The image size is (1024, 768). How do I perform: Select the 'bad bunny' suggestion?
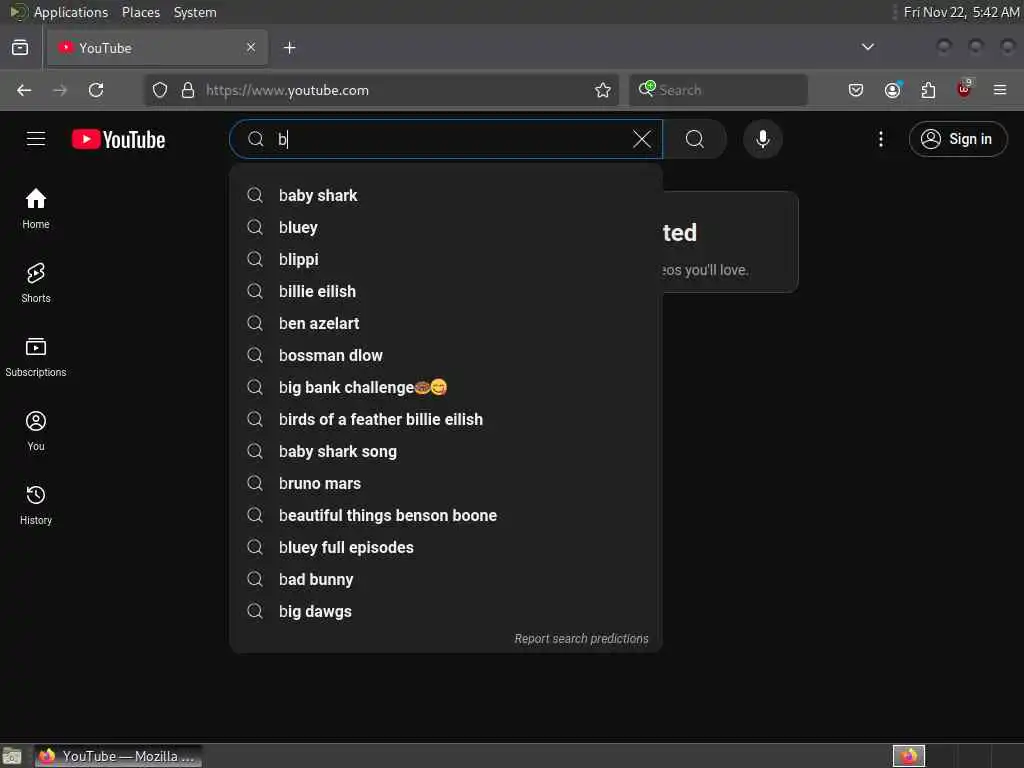446,579
